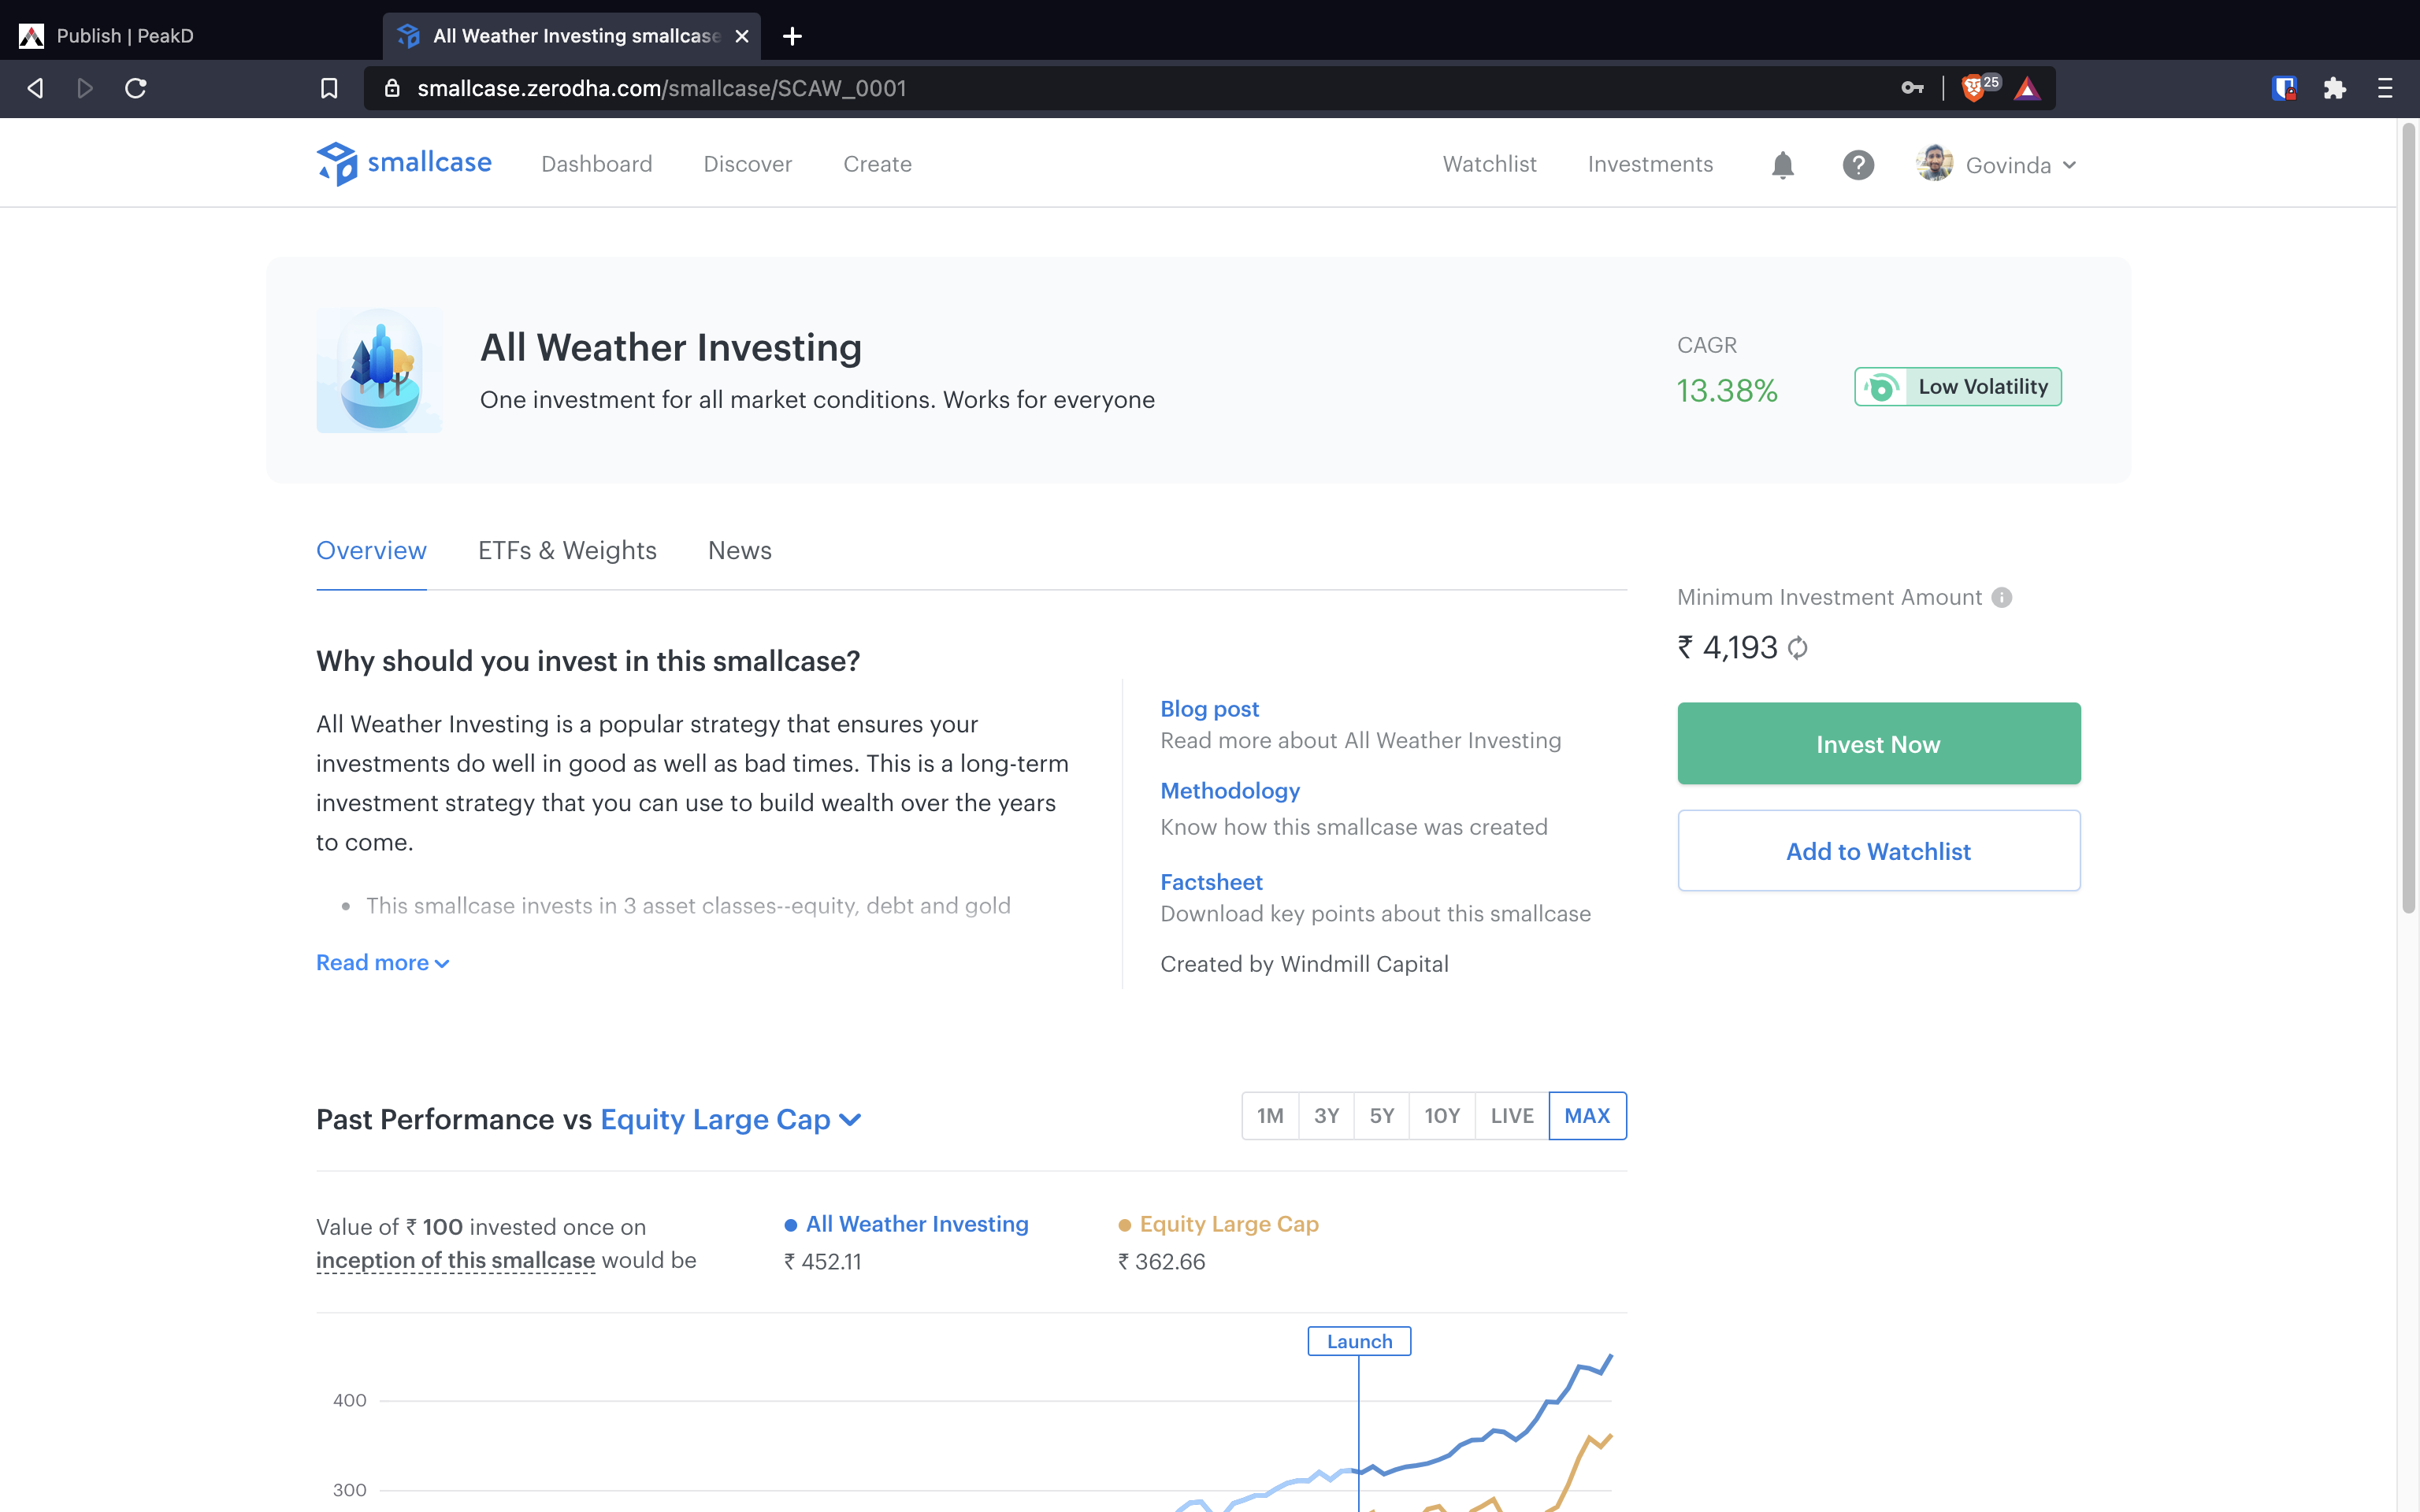Click Govinda's profile avatar
Screen dimensions: 2420x1512
(x=1934, y=163)
